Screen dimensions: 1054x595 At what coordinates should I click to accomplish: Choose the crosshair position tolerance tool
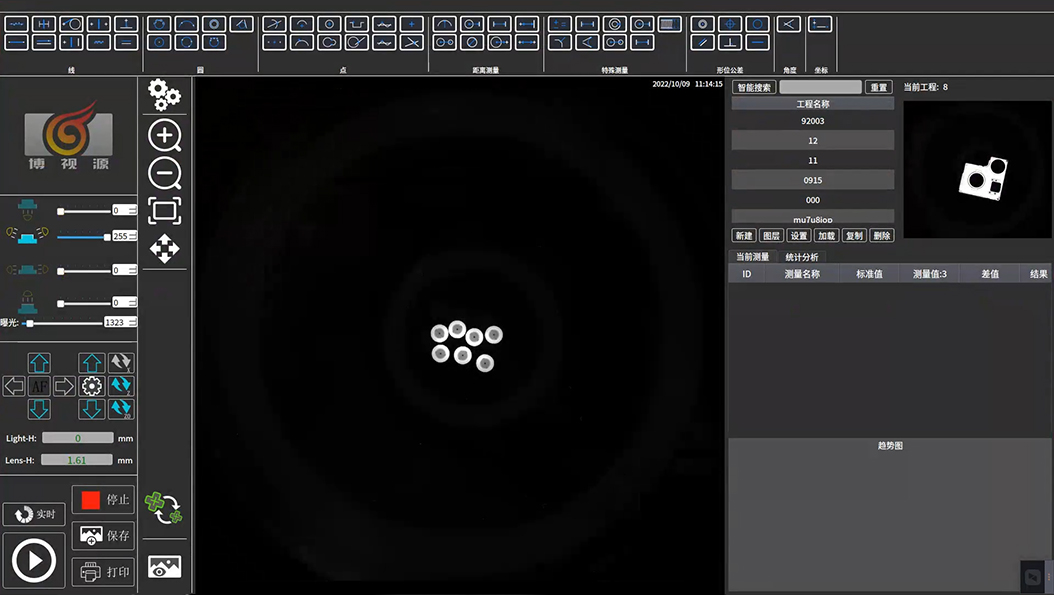pyautogui.click(x=730, y=24)
